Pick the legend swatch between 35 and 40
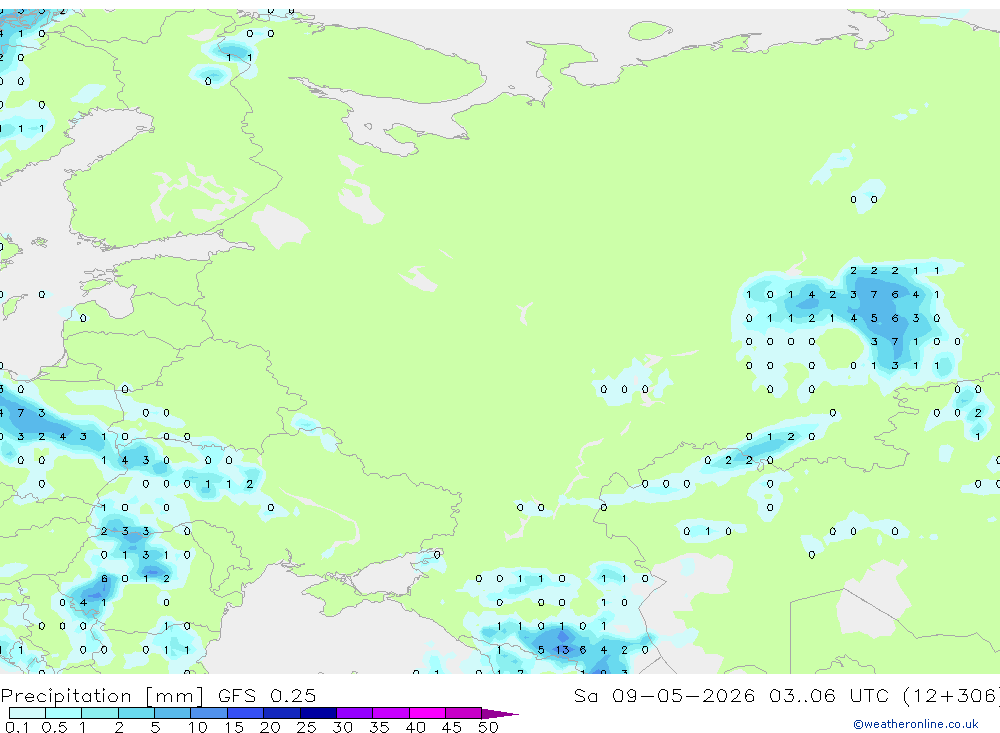This screenshot has height=733, width=1000. [391, 713]
